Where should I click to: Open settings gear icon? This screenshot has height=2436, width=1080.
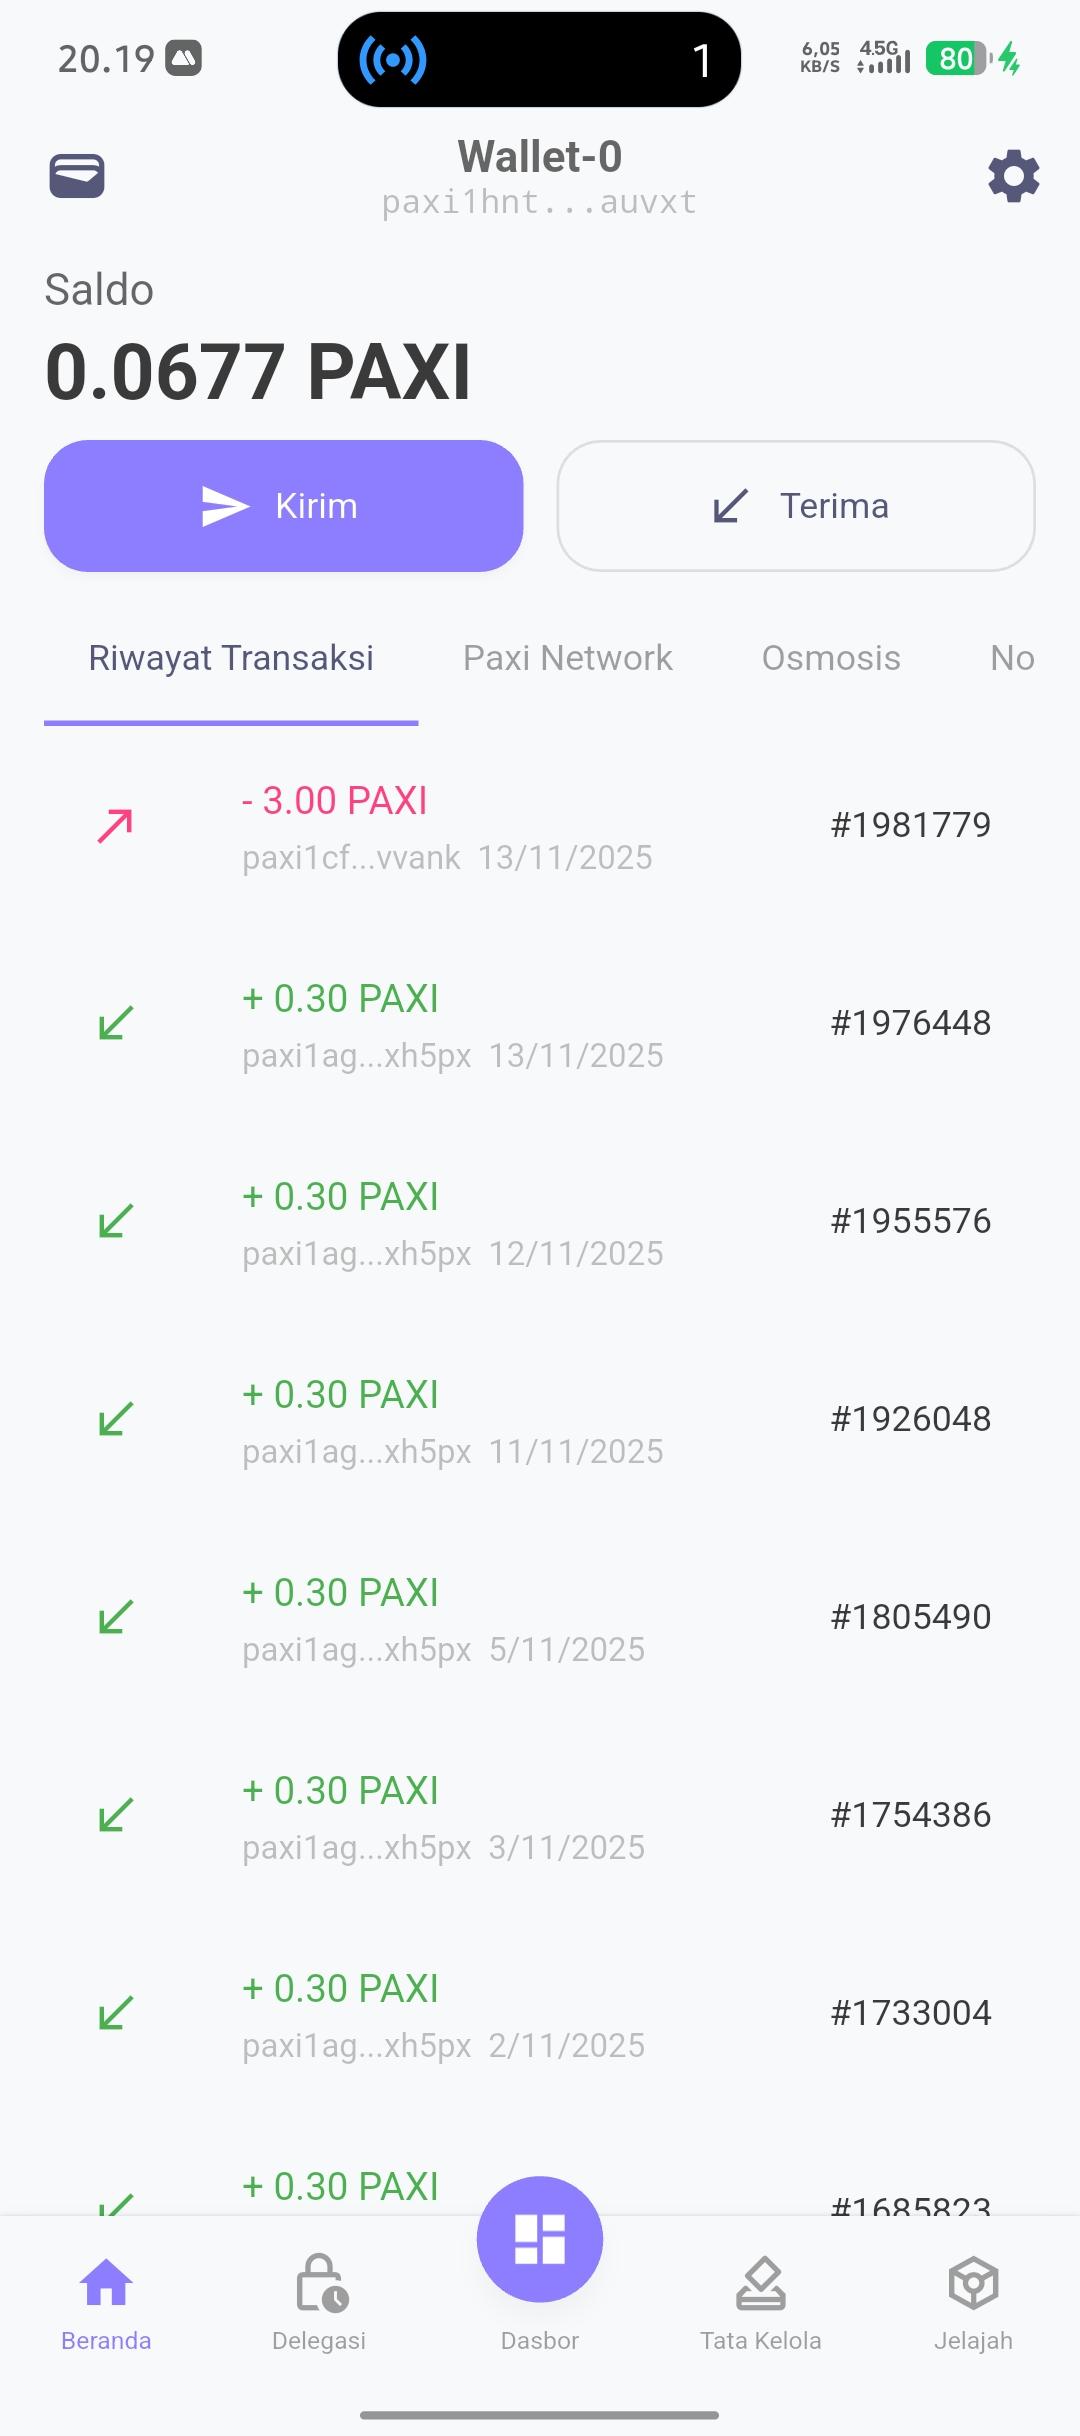(x=1013, y=176)
